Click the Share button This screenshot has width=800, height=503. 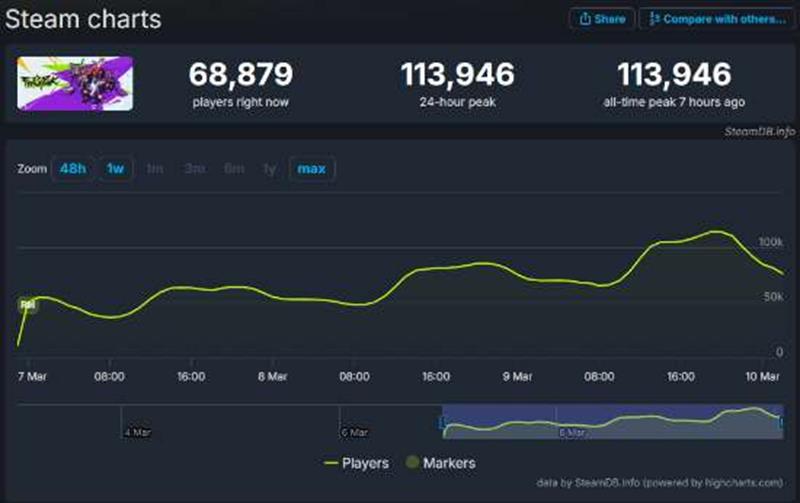pos(602,19)
